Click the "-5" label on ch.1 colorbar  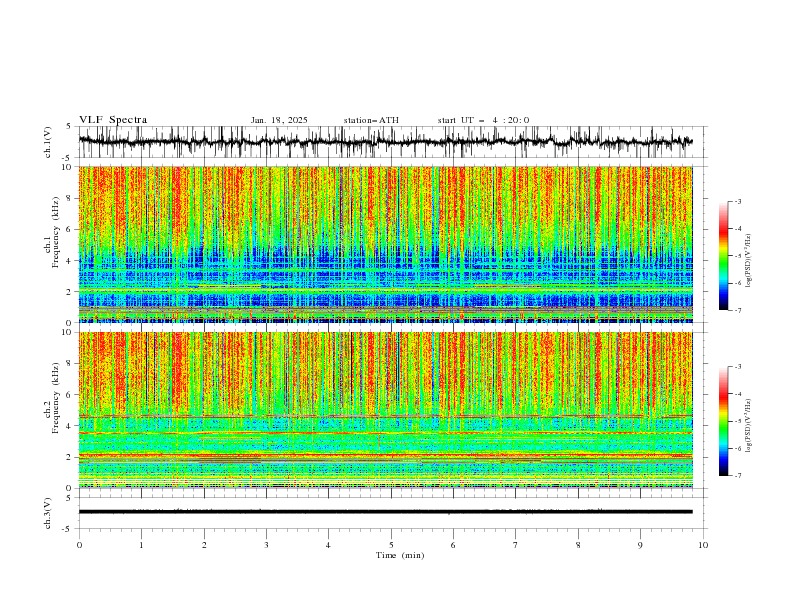pos(738,256)
